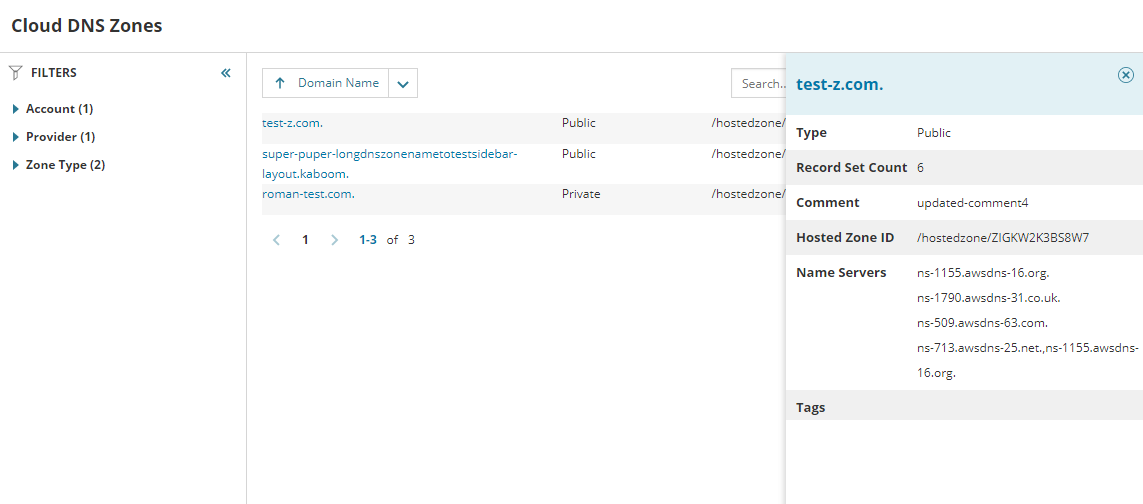The width and height of the screenshot is (1143, 504).
Task: Open the super-puper-longdnszonename zone link
Action: tap(389, 155)
